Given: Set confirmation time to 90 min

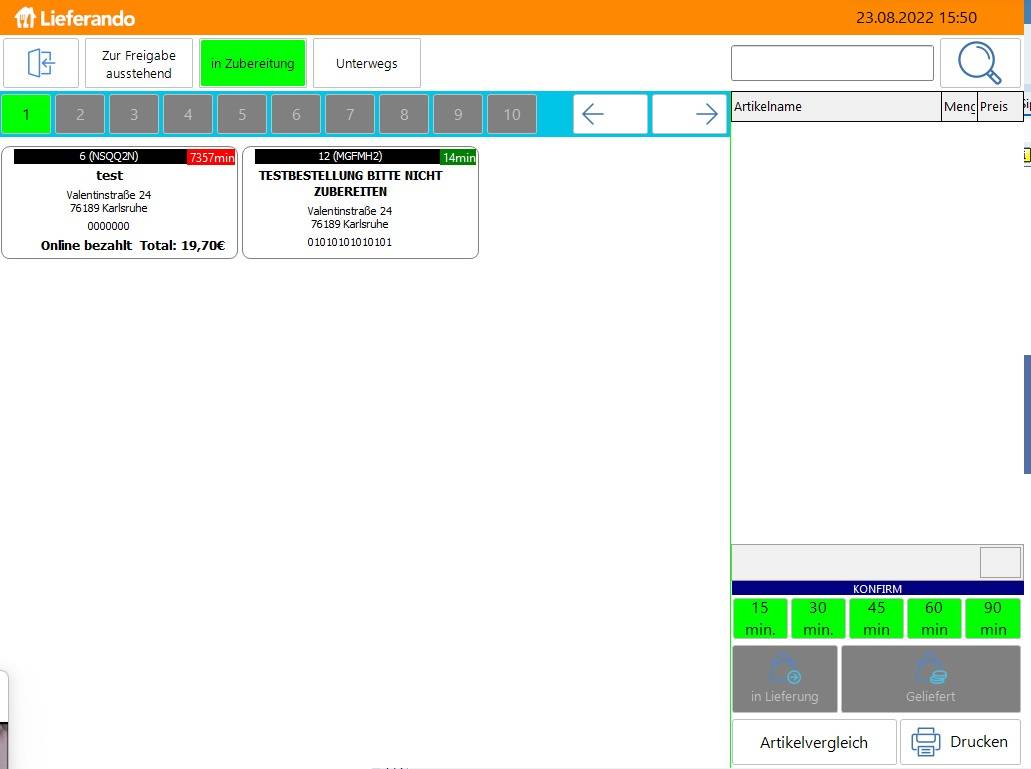Looking at the screenshot, I should click(x=992, y=618).
